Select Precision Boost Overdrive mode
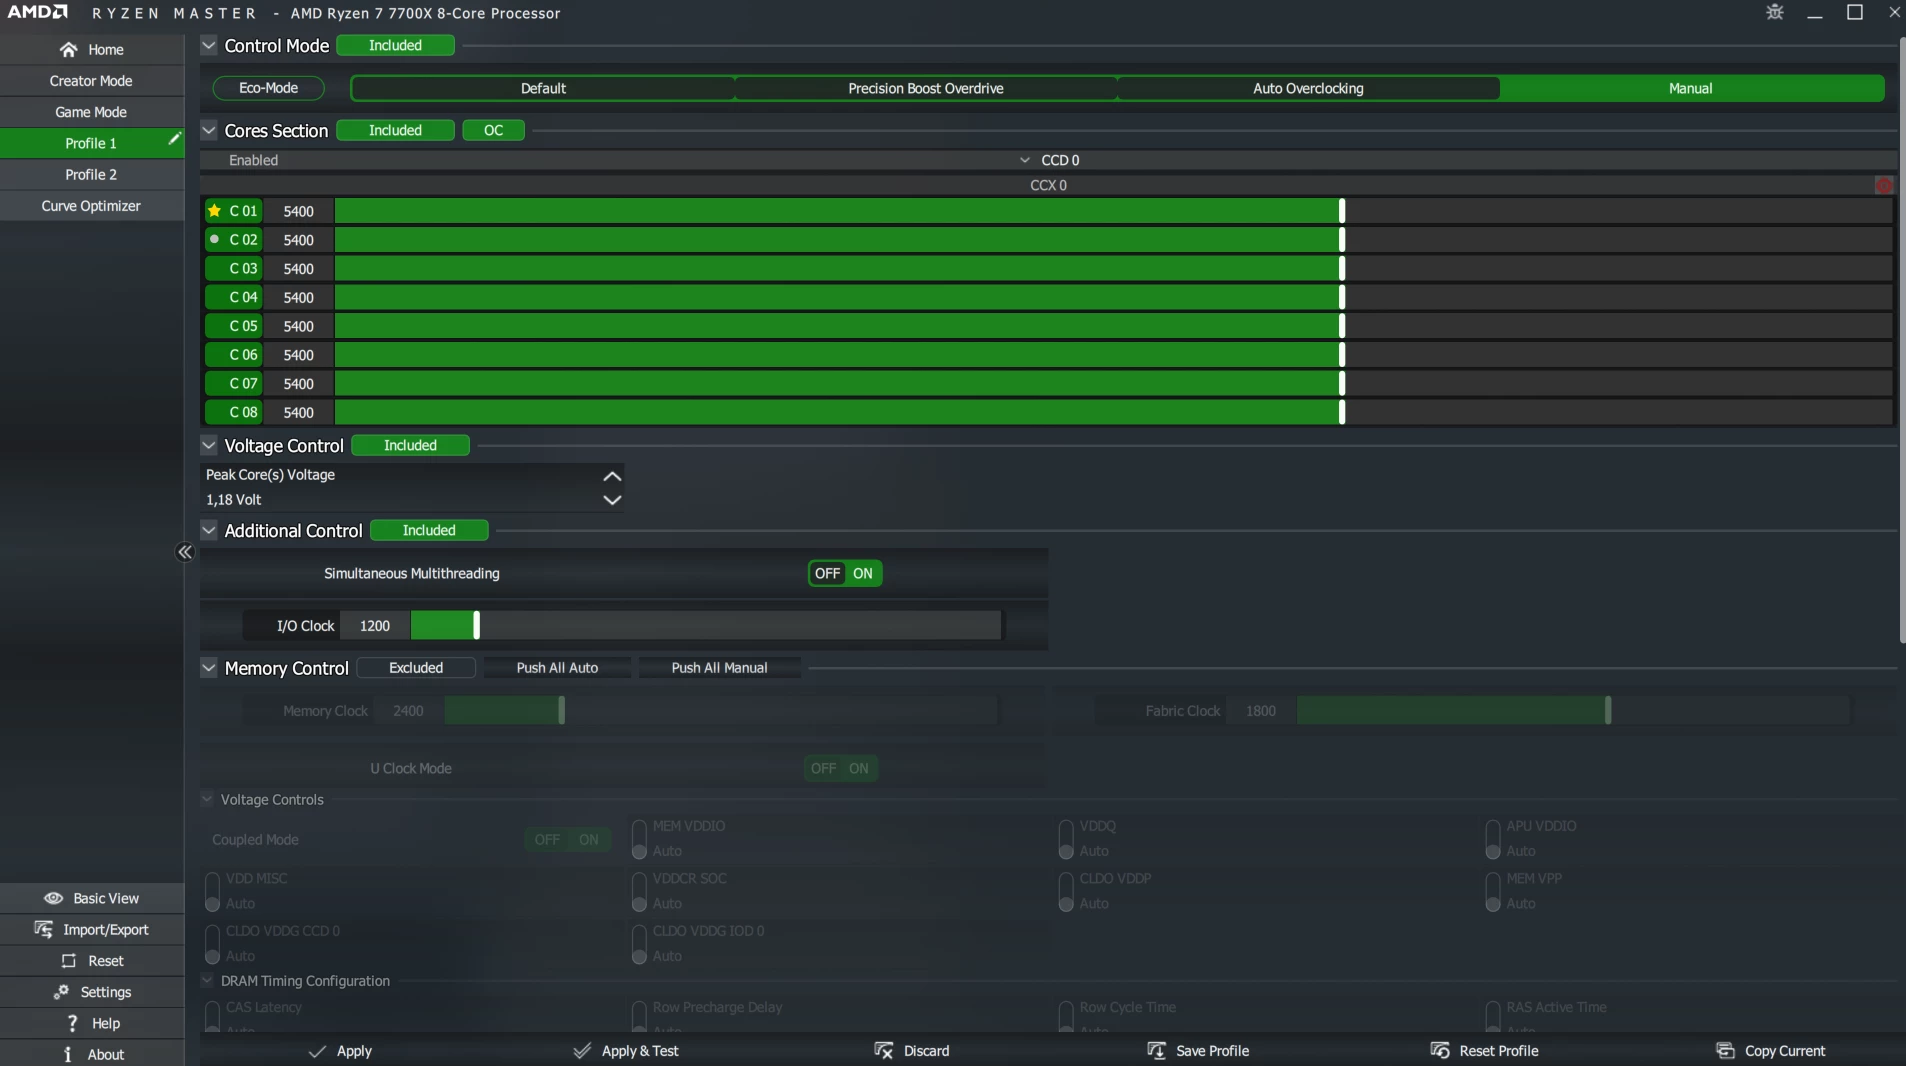The height and width of the screenshot is (1066, 1906). [x=925, y=88]
